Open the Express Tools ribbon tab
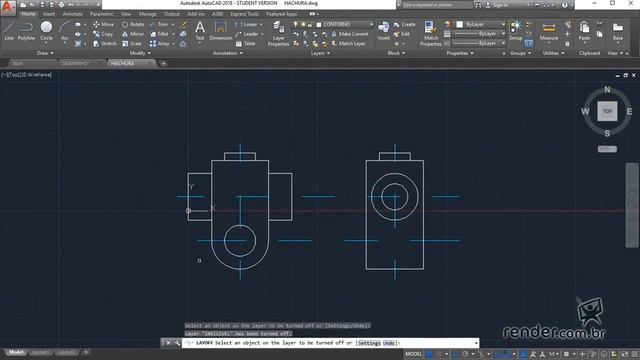640x360 pixels. [x=244, y=14]
